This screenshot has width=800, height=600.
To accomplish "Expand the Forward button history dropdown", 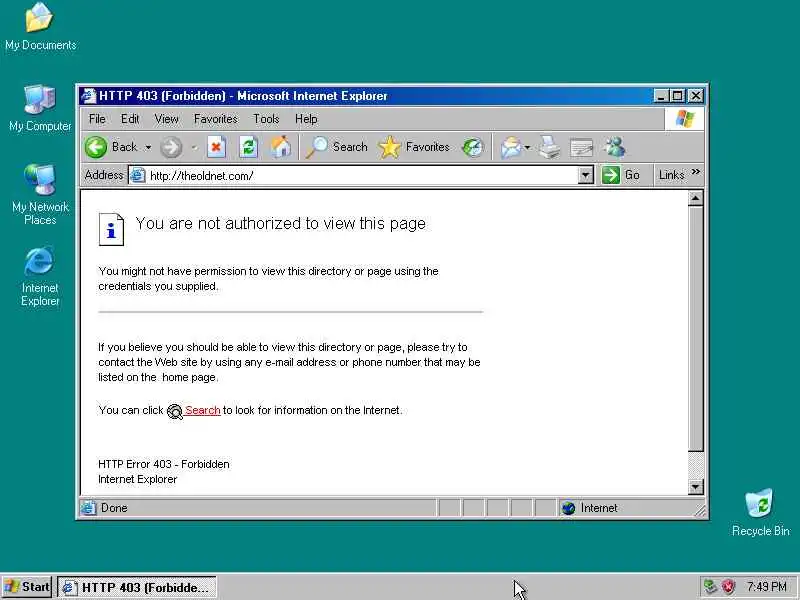I will click(194, 148).
